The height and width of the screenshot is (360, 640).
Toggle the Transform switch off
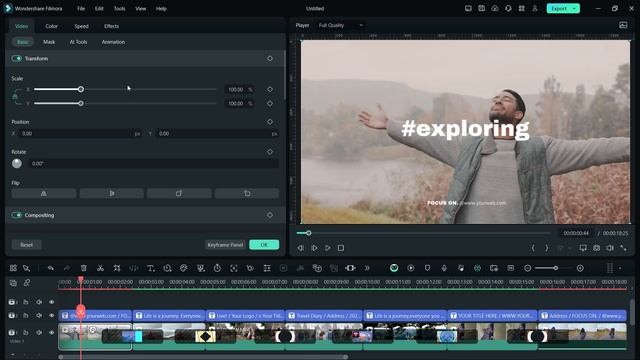[17, 58]
